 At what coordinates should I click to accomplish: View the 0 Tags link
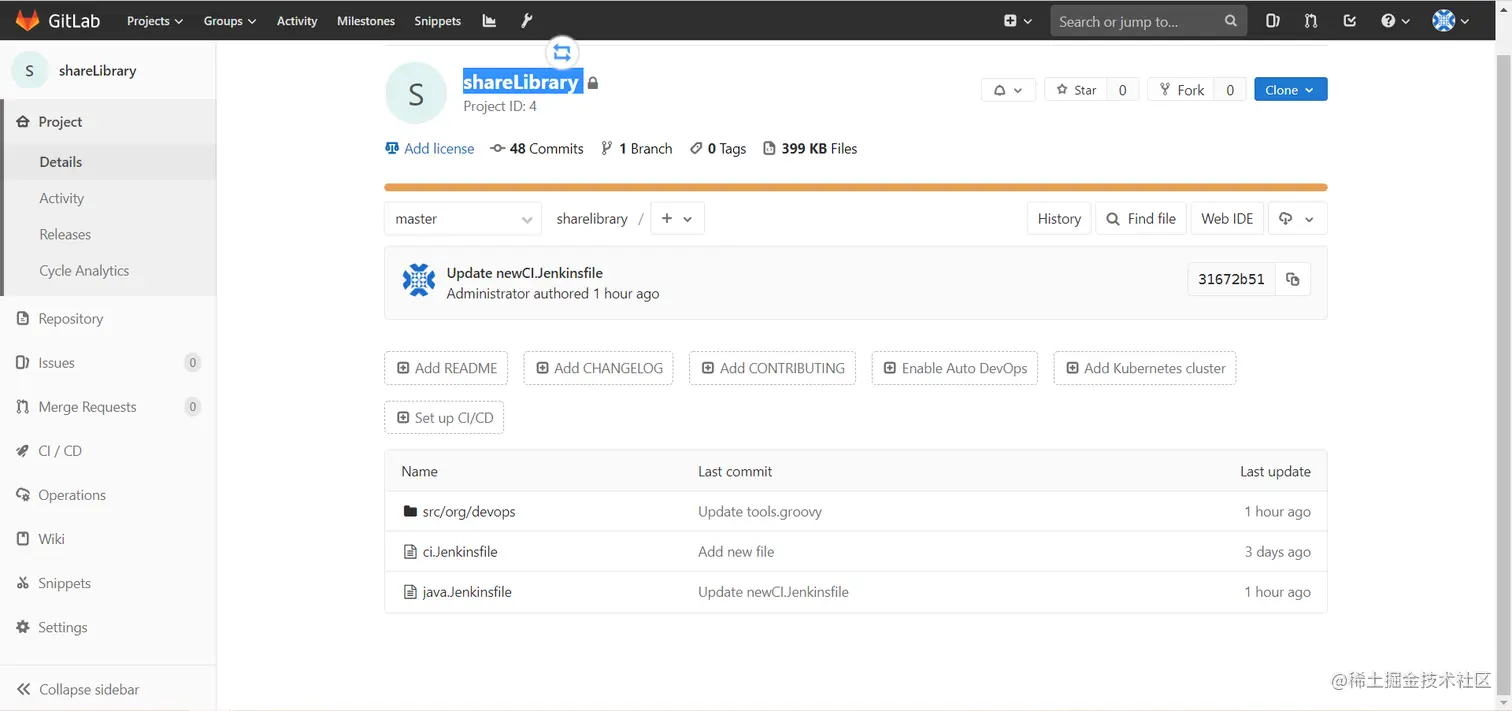(x=718, y=148)
